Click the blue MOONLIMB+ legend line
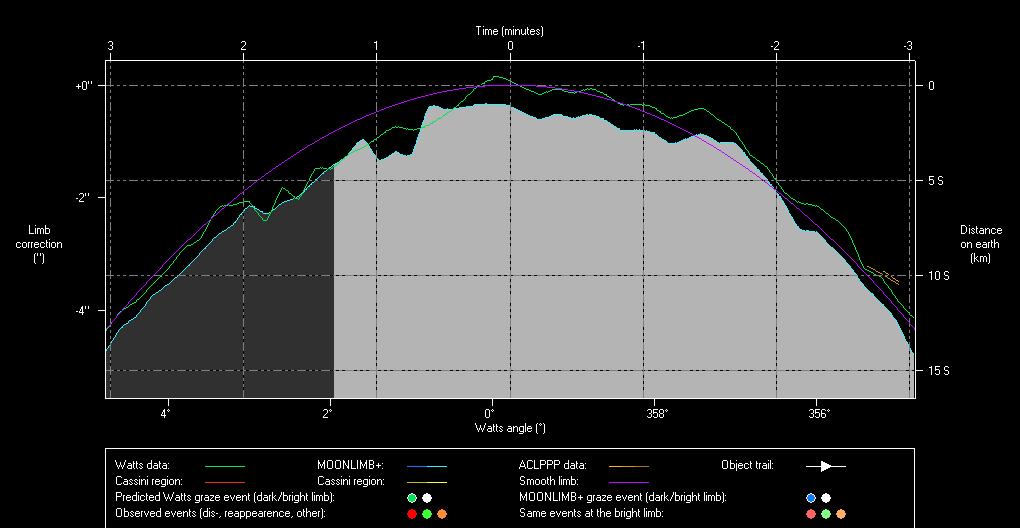 pyautogui.click(x=426, y=466)
